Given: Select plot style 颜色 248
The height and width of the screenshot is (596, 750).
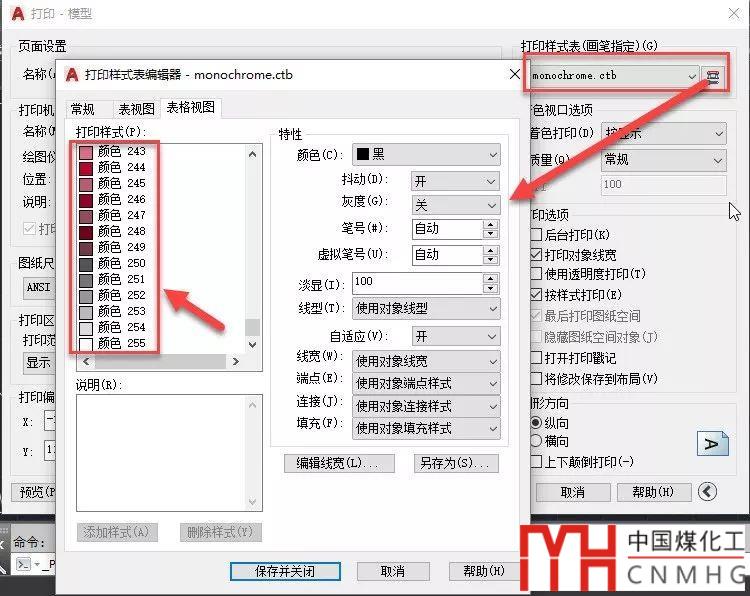Looking at the screenshot, I should tap(122, 232).
